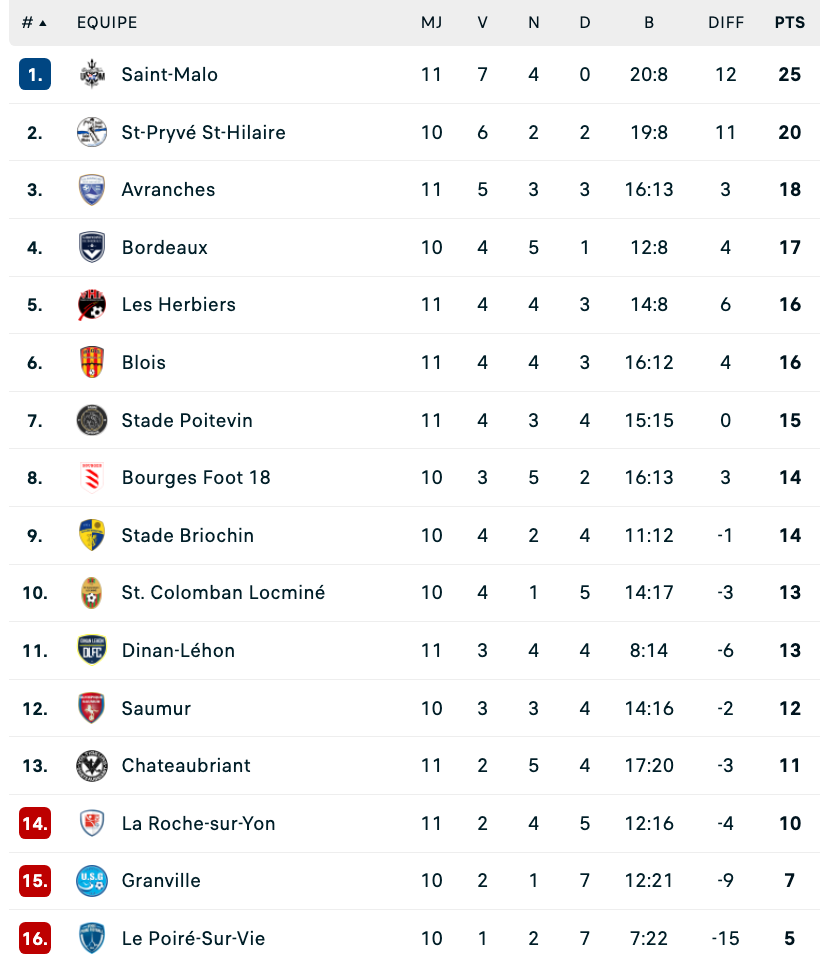Select the Bourges Foot 18 logo
The image size is (820, 966).
(x=92, y=477)
